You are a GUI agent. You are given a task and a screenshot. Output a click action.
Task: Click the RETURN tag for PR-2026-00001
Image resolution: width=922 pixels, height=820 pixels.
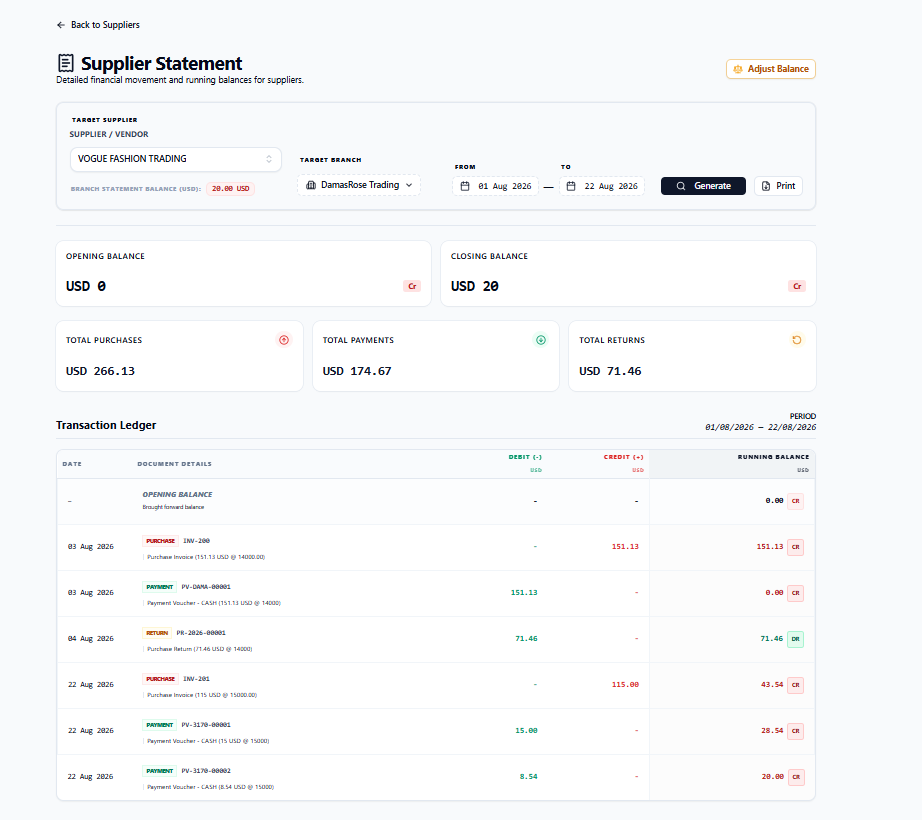coord(157,633)
